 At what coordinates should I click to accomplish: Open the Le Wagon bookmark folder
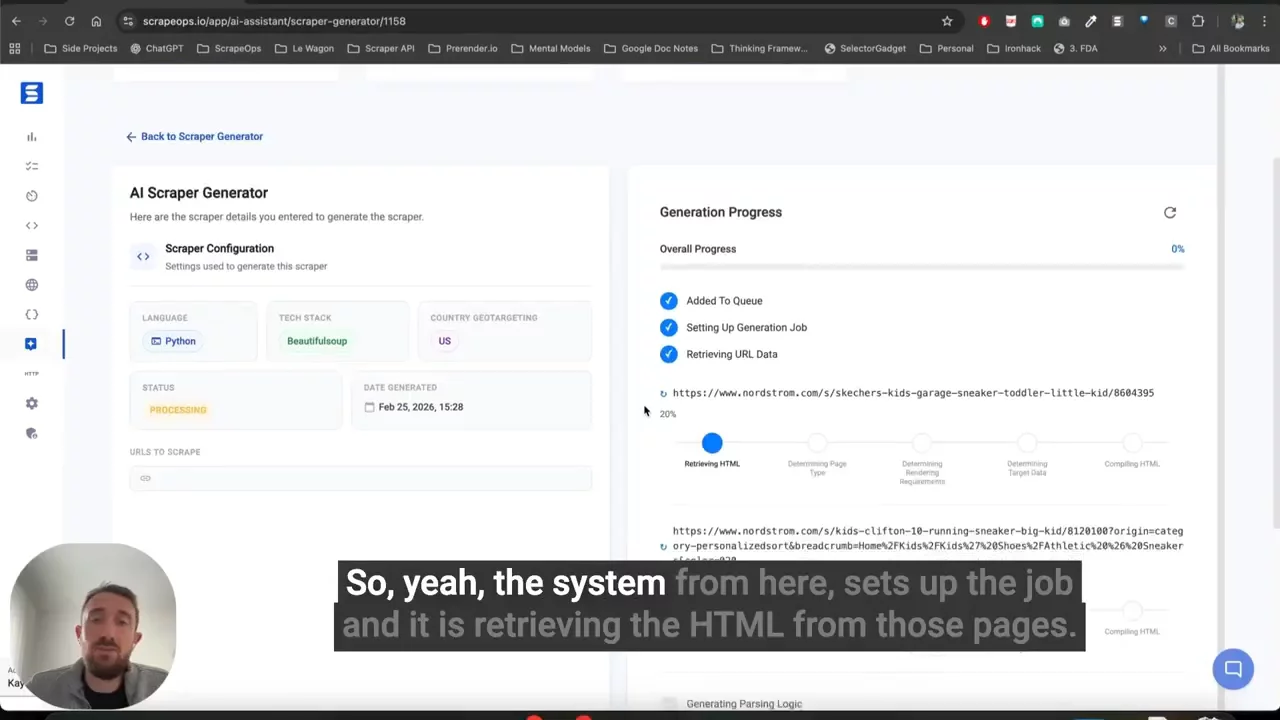coord(304,48)
